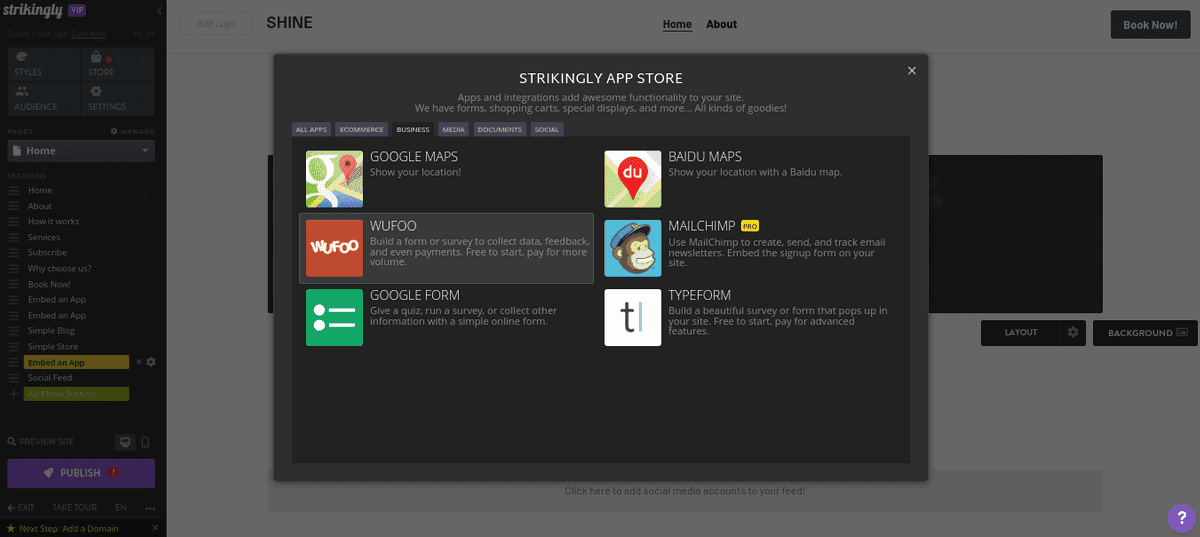1200x537 pixels.
Task: Click the undo arrow icon
Action: (137, 34)
